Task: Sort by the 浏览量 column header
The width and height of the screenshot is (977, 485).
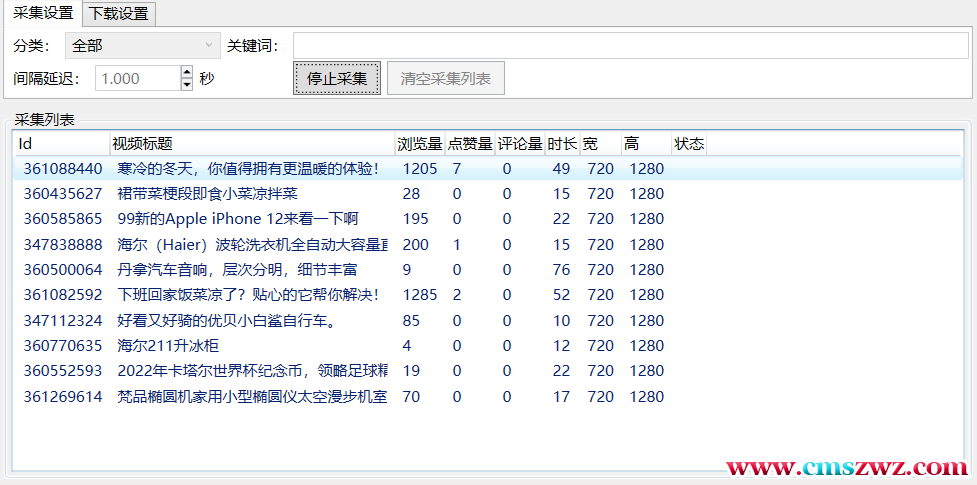Action: 419,144
